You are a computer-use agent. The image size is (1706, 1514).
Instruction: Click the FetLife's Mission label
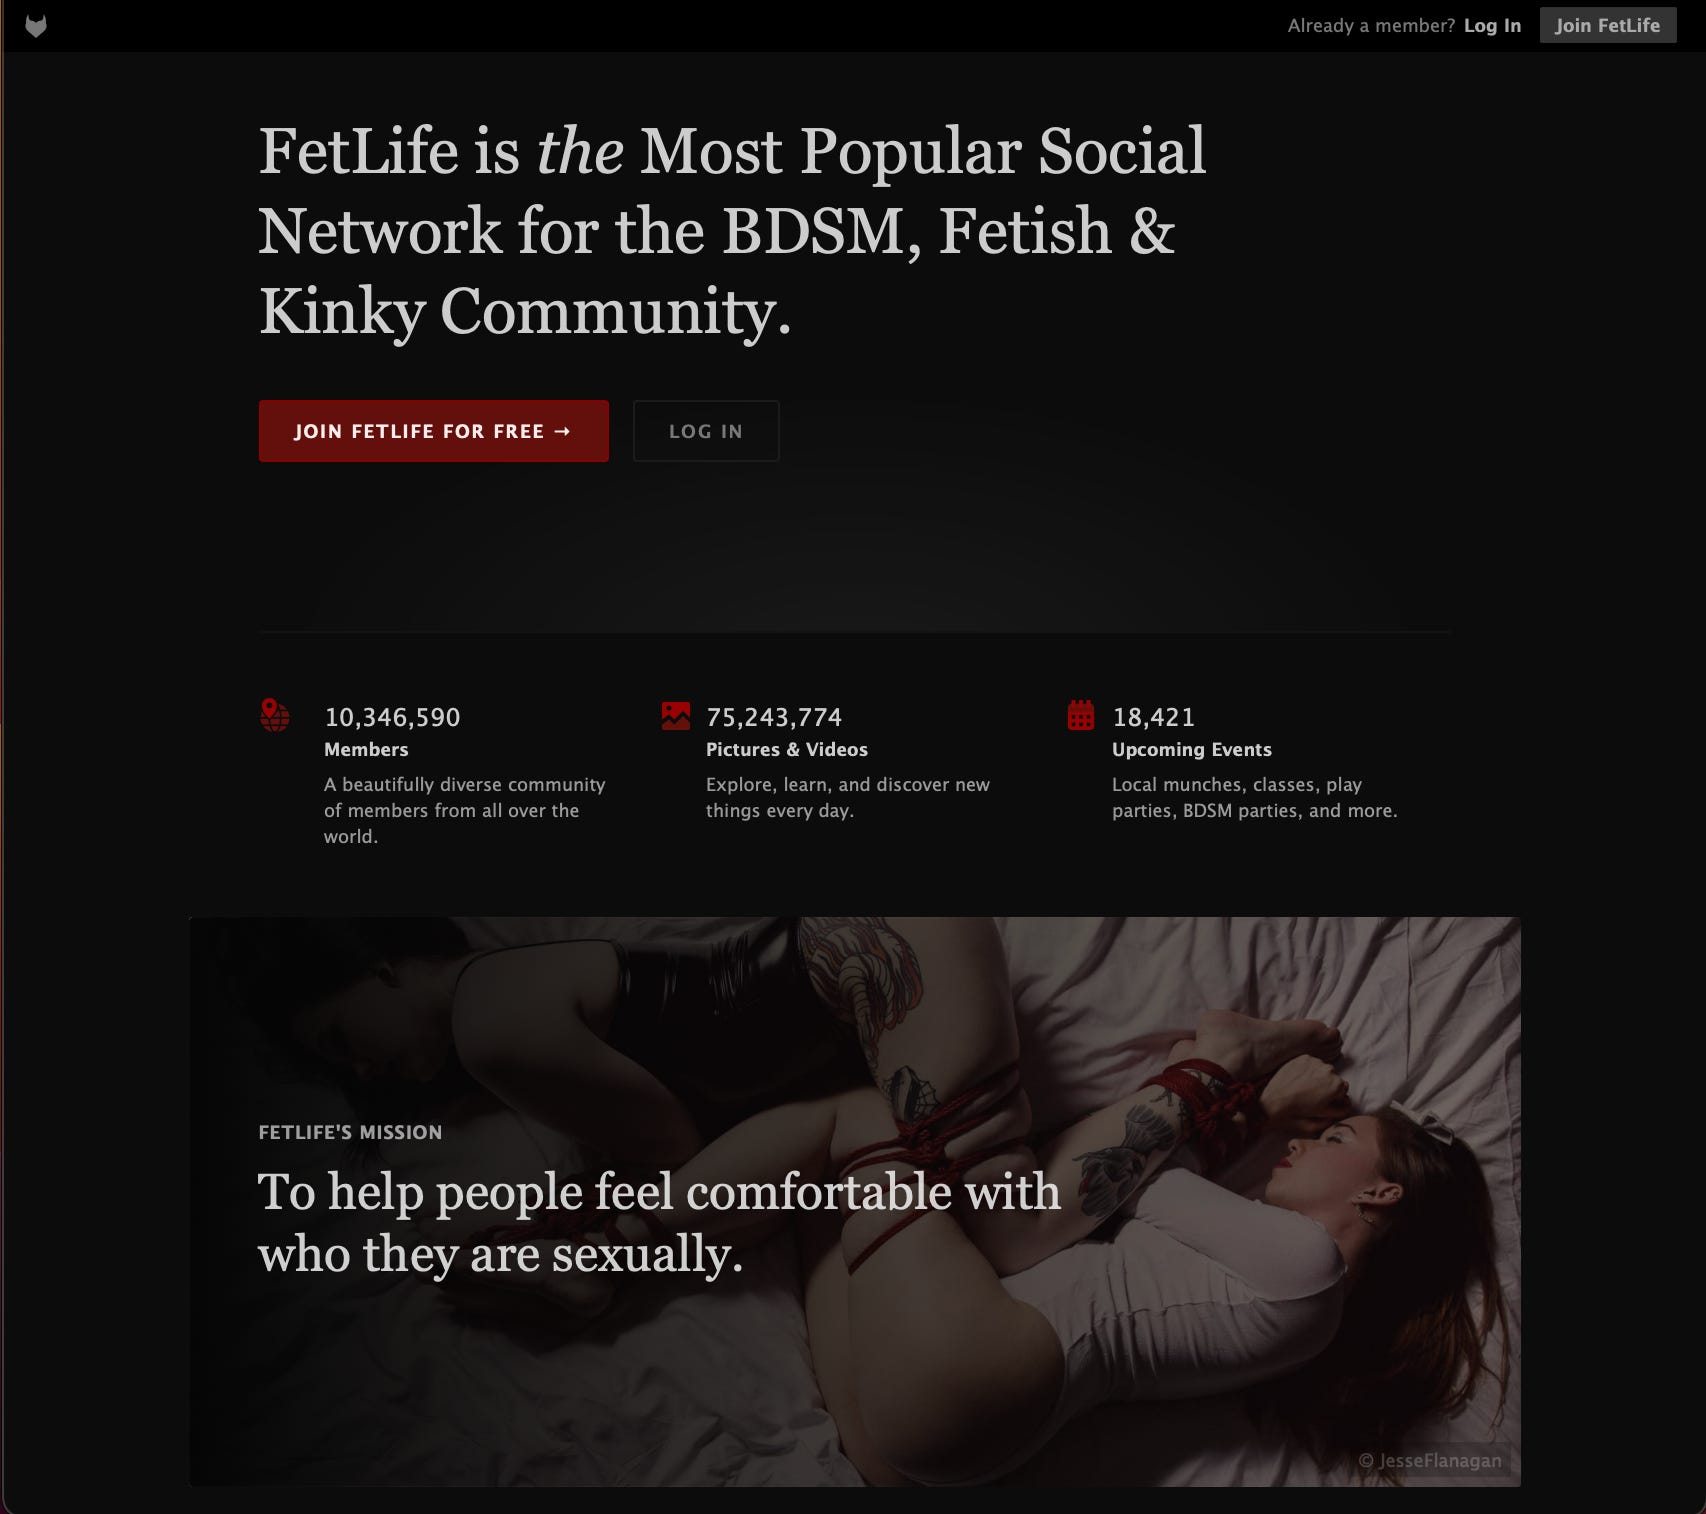click(x=350, y=1132)
